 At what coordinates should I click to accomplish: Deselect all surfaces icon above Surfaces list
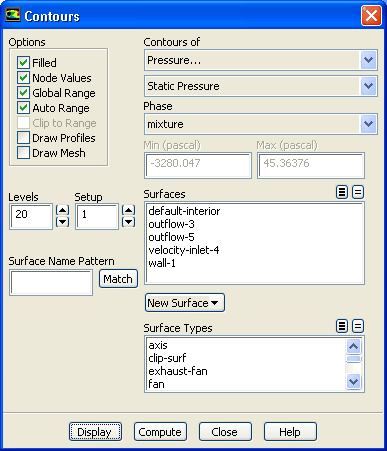pyautogui.click(x=358, y=192)
